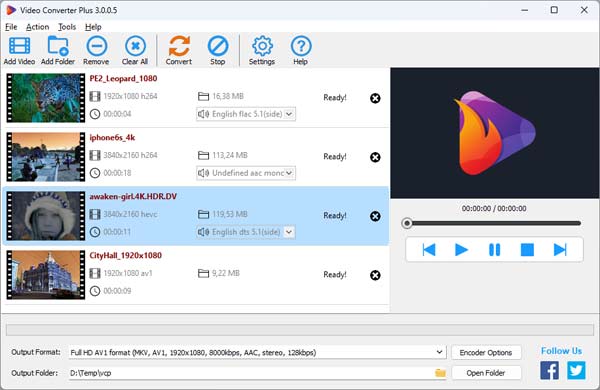This screenshot has height=390, width=600.
Task: Click the Open Folder button
Action: 486,373
